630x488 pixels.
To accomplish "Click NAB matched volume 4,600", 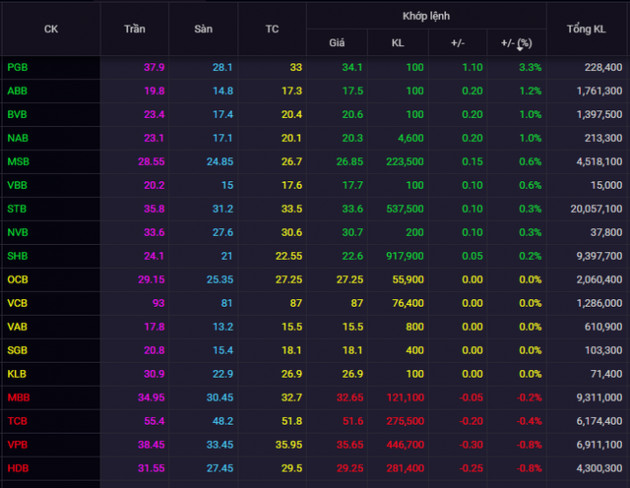I will click(x=411, y=138).
